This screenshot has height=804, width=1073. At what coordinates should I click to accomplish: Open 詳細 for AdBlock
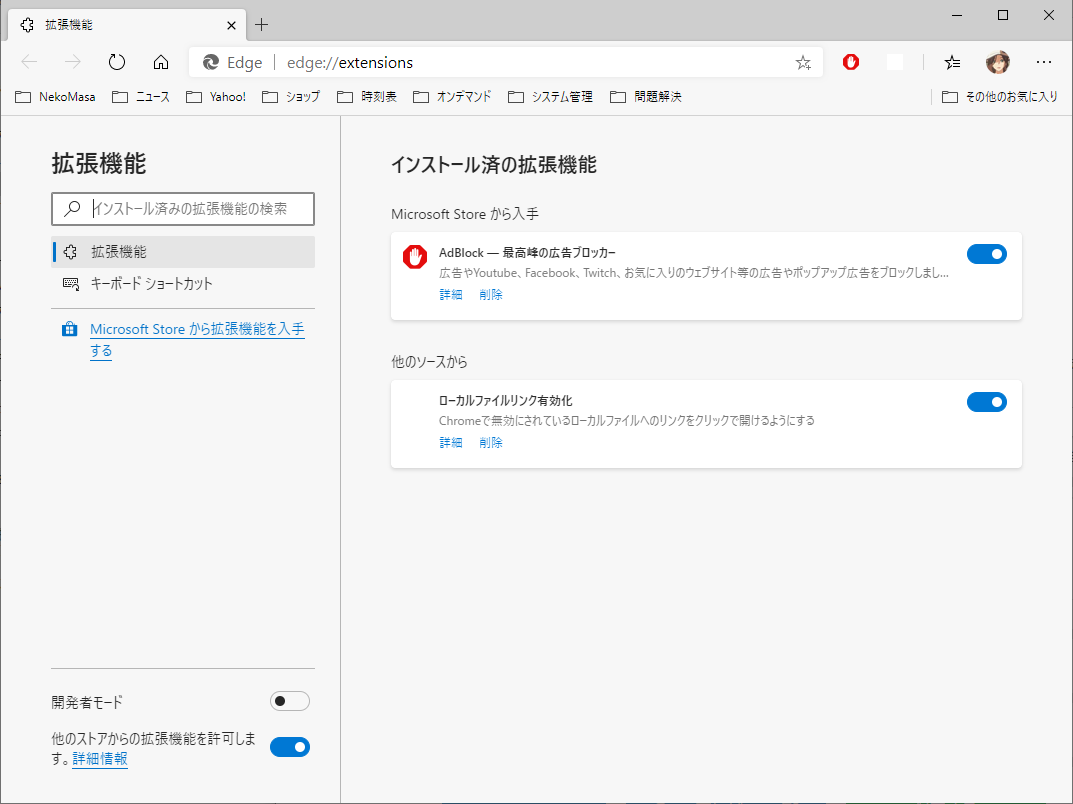point(451,295)
